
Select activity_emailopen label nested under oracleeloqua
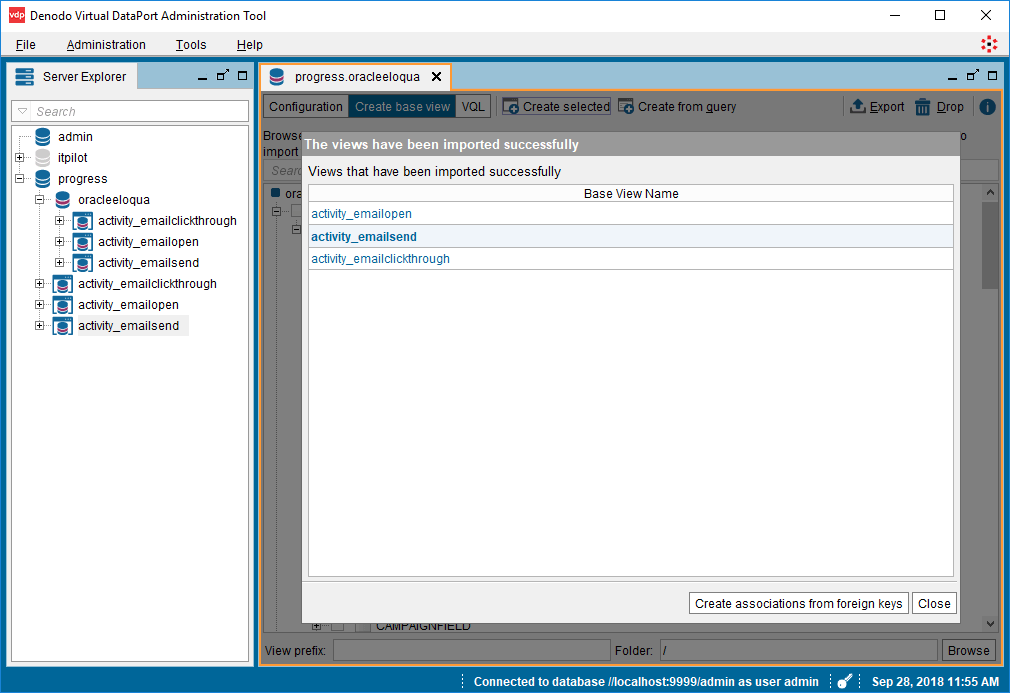point(148,242)
